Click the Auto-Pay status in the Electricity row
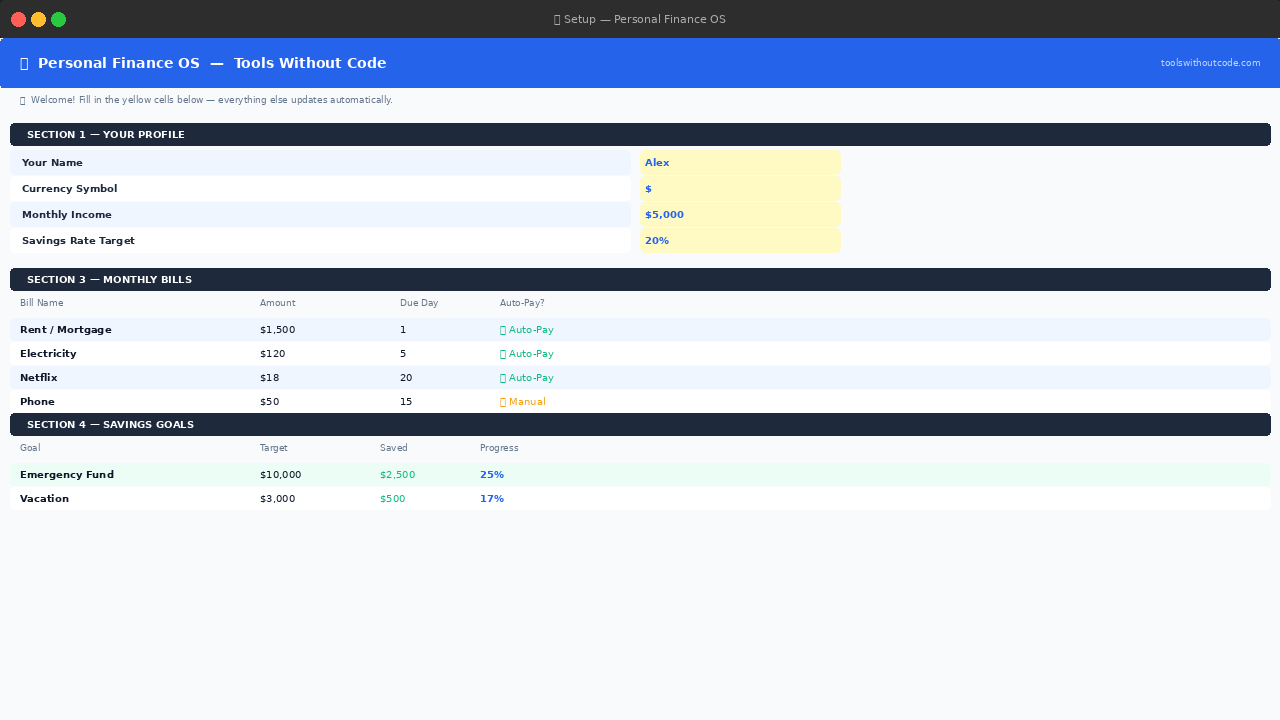The height and width of the screenshot is (720, 1280). point(527,354)
